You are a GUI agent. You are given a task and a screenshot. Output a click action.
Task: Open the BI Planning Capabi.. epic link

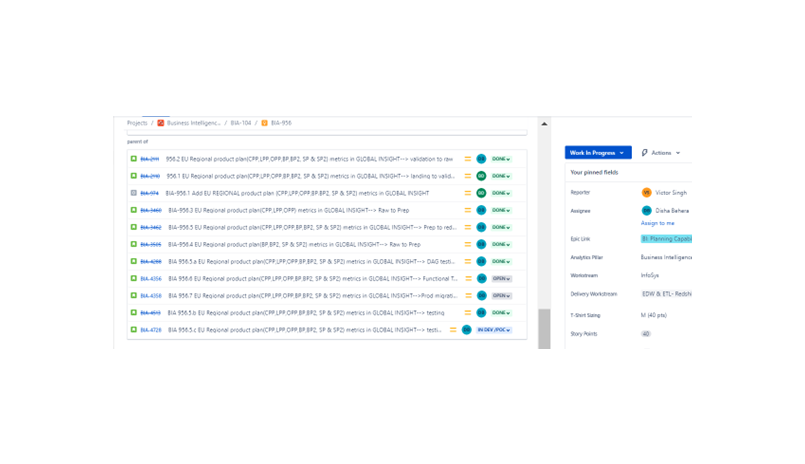click(x=666, y=239)
